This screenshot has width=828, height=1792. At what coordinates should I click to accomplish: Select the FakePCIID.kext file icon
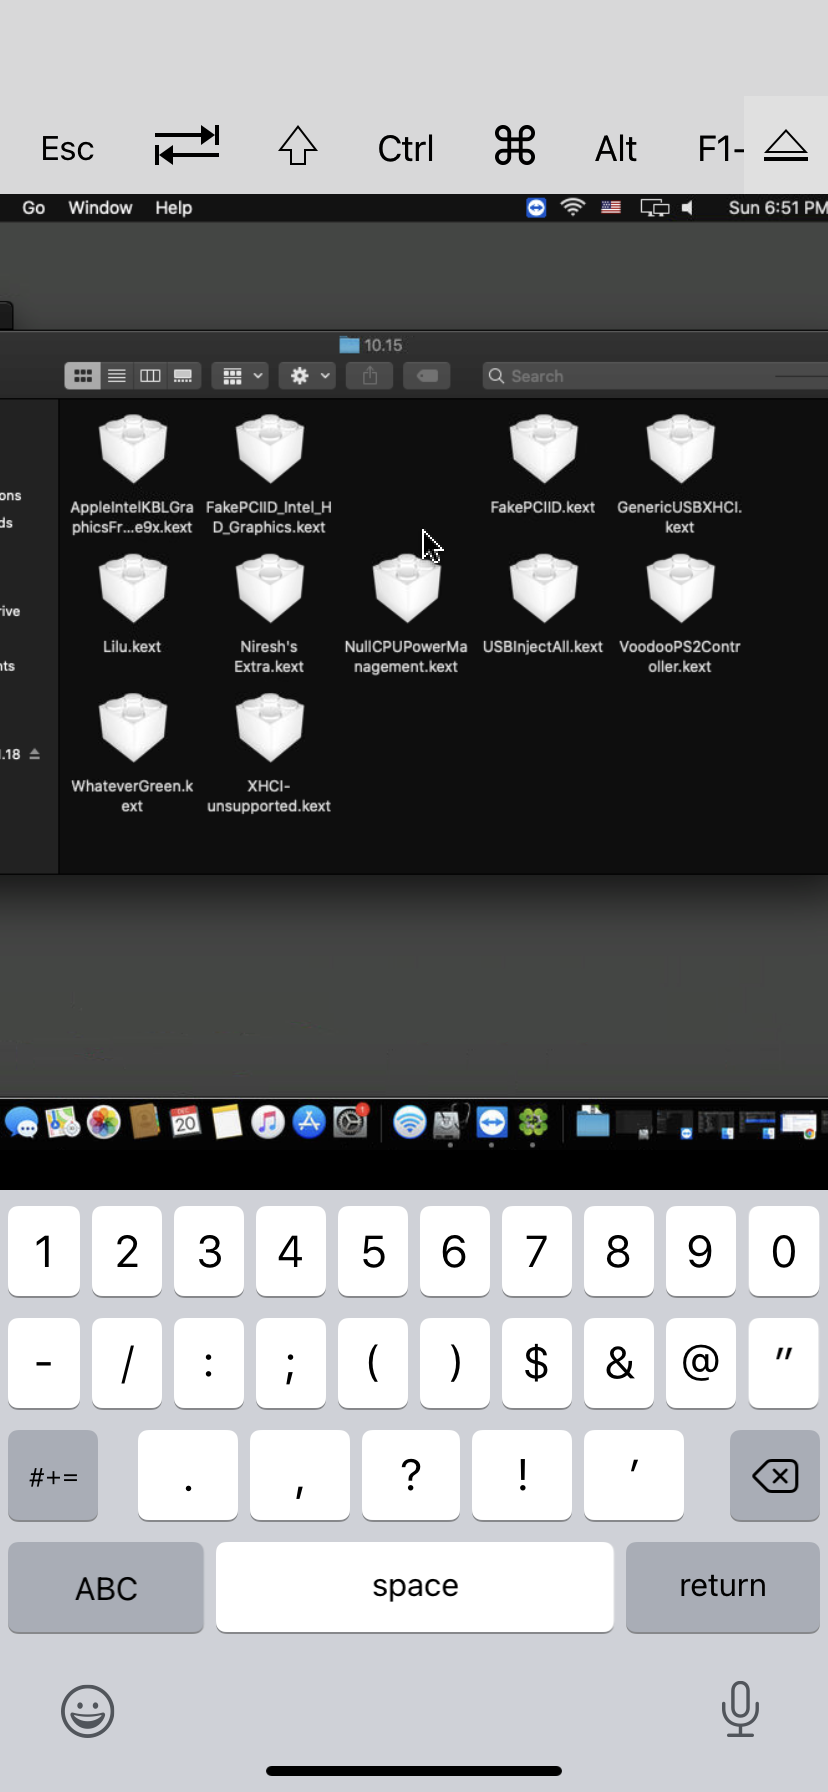coord(543,449)
